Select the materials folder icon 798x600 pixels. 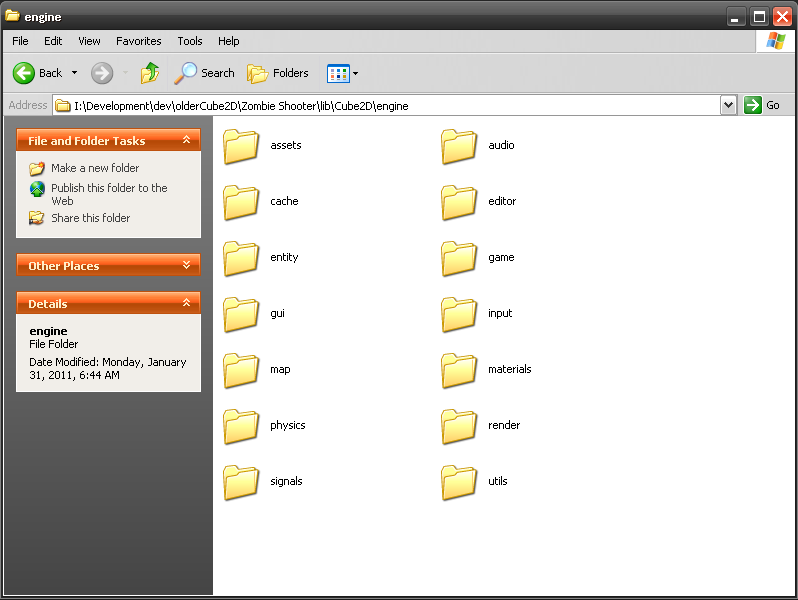click(x=459, y=370)
